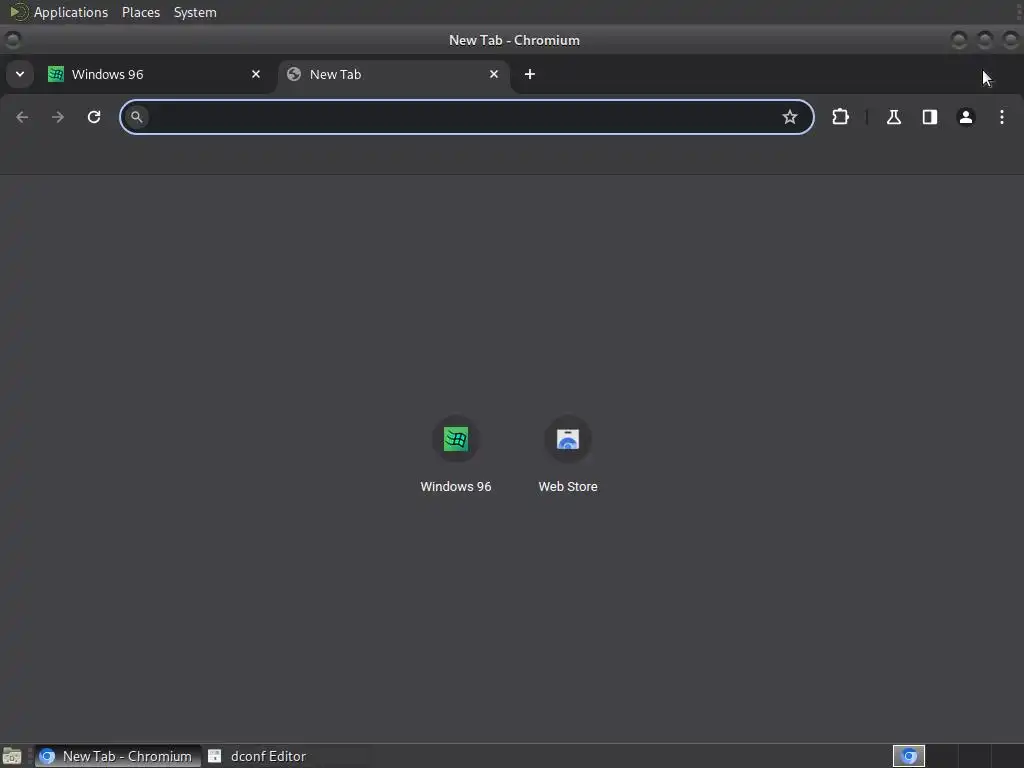Open the Windows 96 shortcut tile
Viewport: 1024px width, 768px height.
tap(456, 455)
